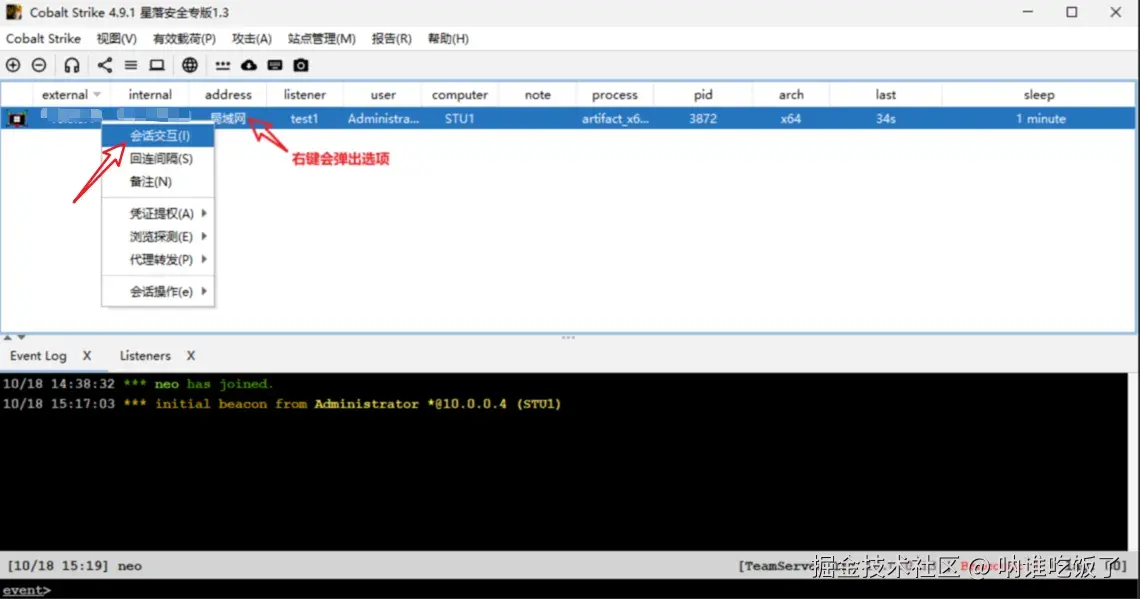
Task: Sort by the user column header
Action: 382,95
